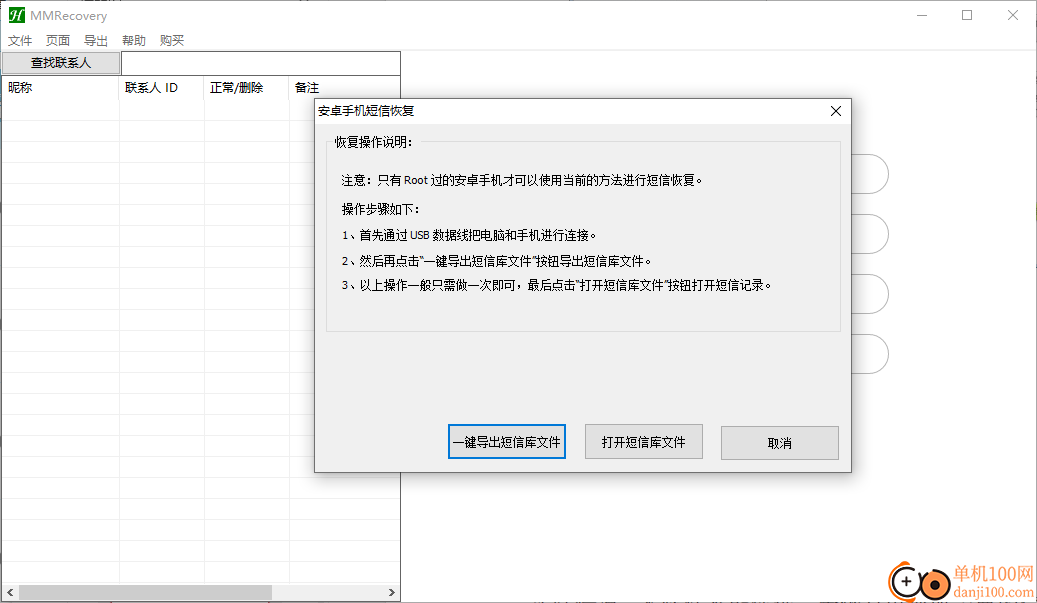
Task: Click the 操作步骤如下 text
Action: [x=380, y=209]
